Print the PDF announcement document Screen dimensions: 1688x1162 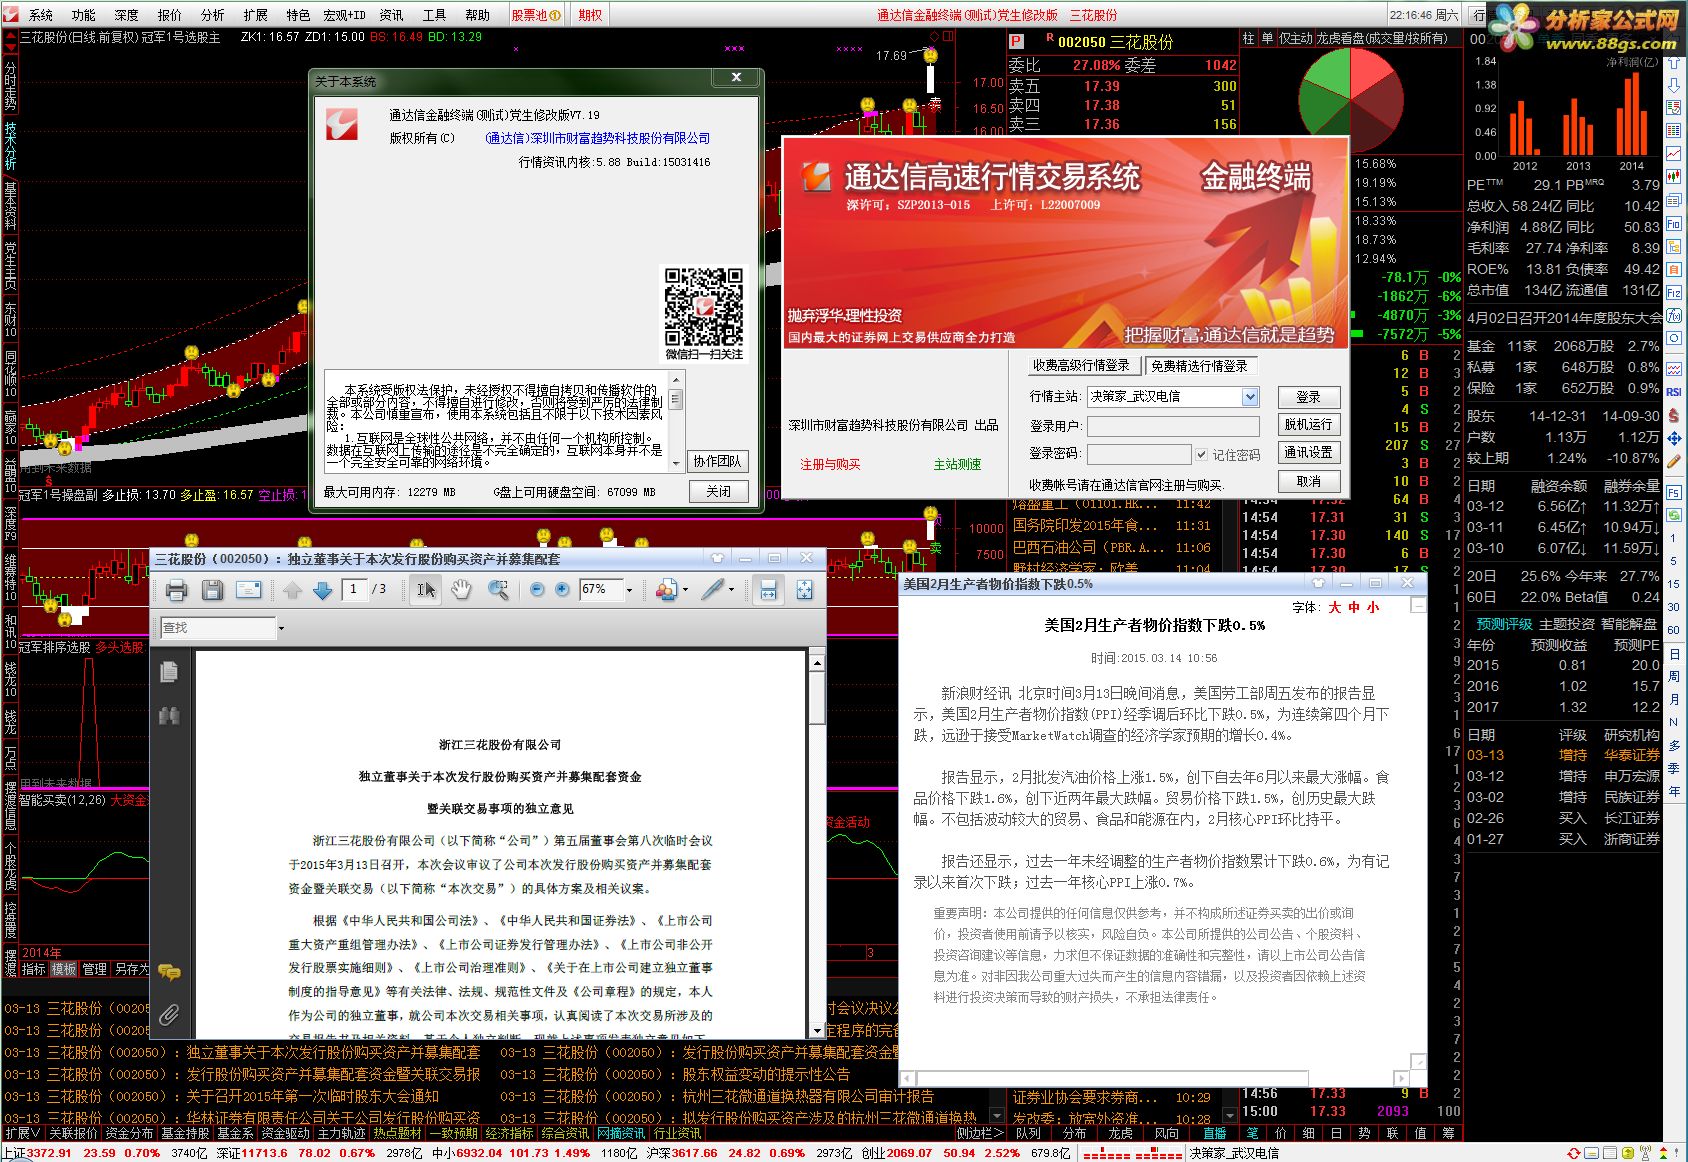[176, 590]
